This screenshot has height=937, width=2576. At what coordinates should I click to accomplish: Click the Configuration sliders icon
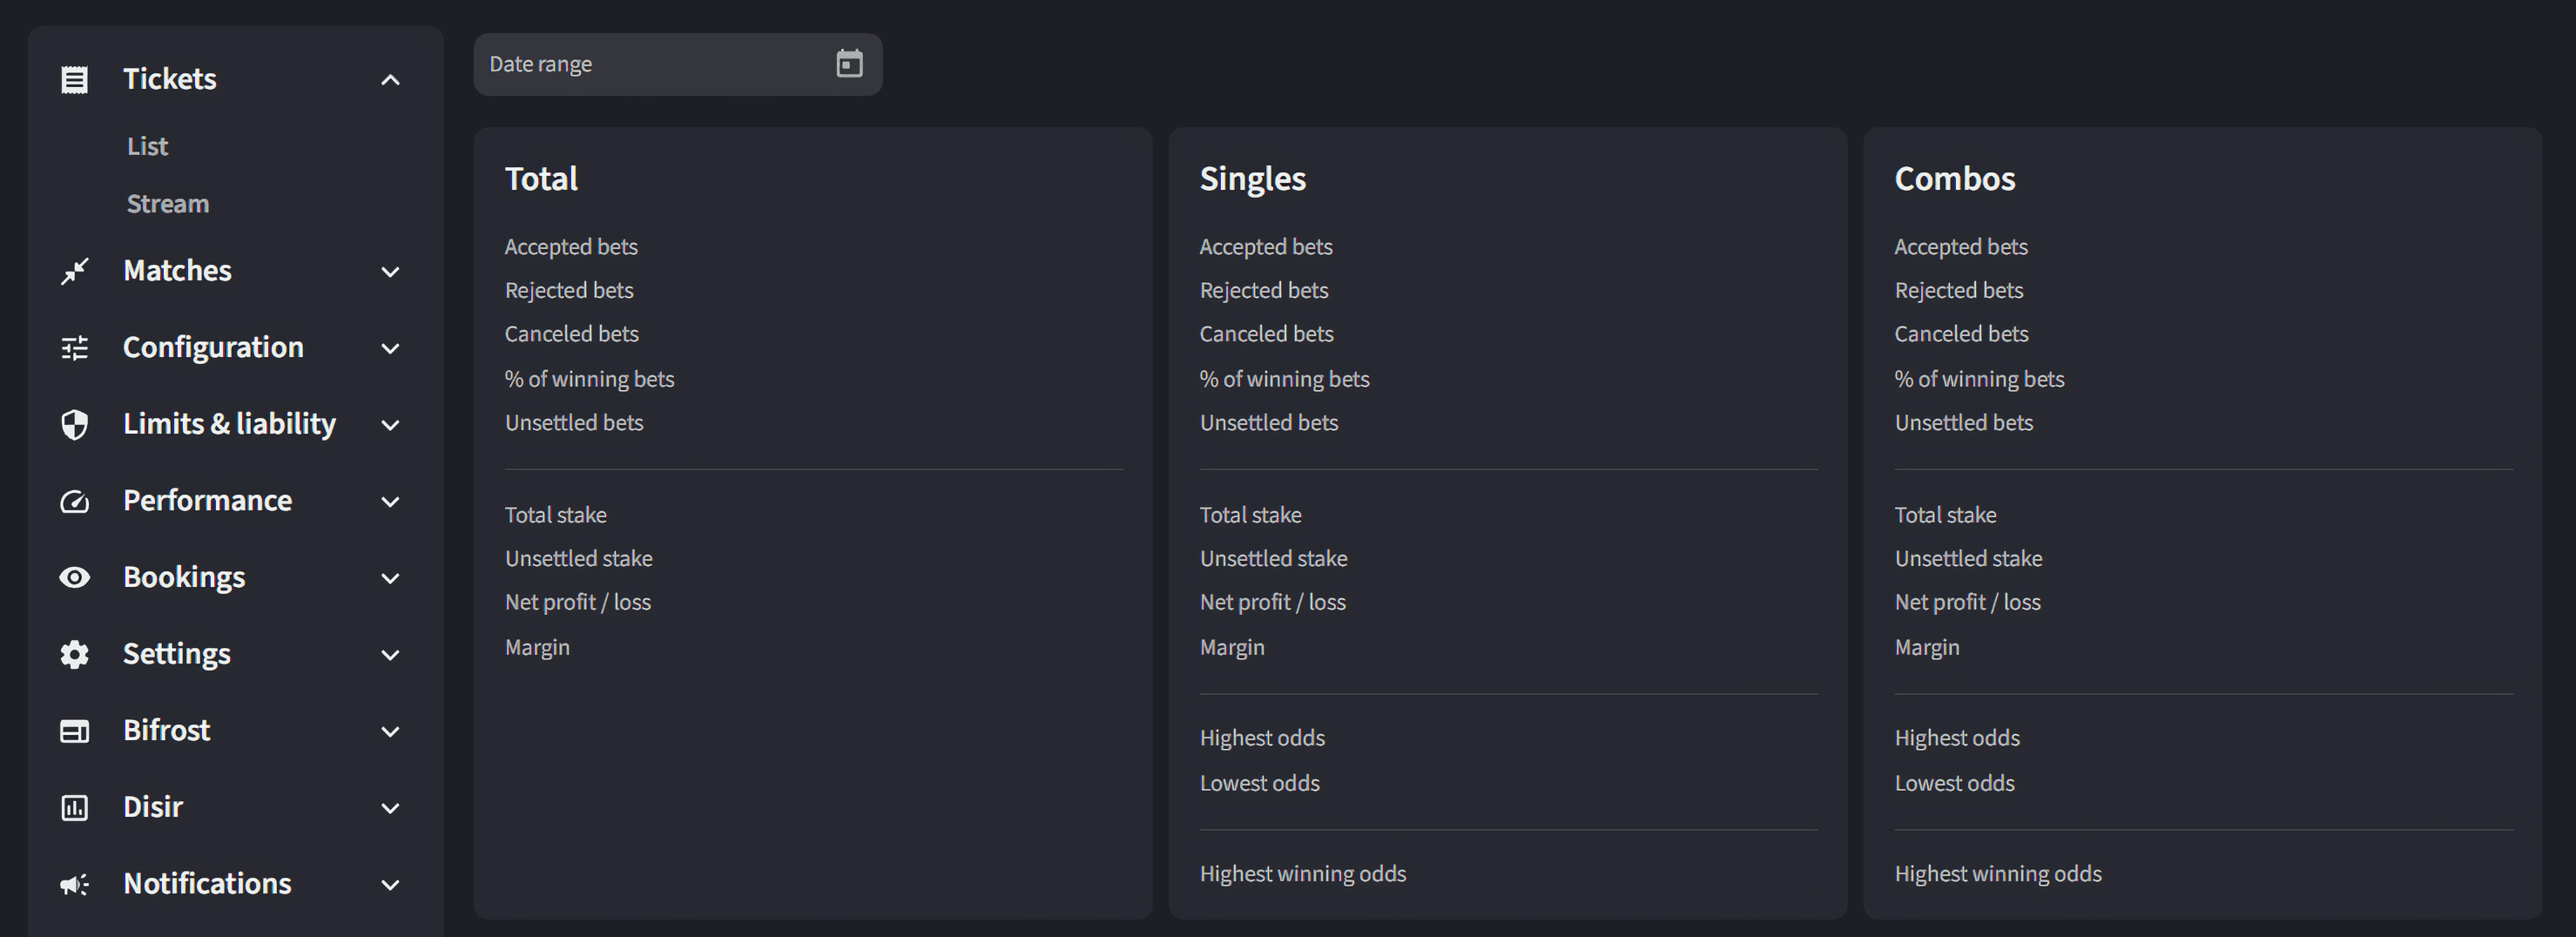pyautogui.click(x=75, y=348)
